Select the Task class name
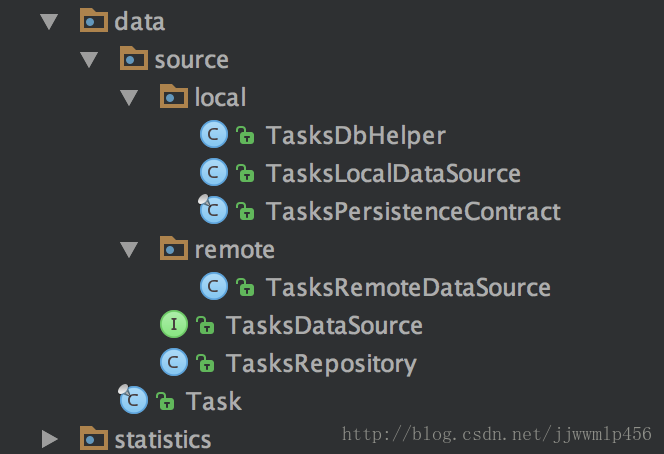Image resolution: width=664 pixels, height=454 pixels. point(214,401)
